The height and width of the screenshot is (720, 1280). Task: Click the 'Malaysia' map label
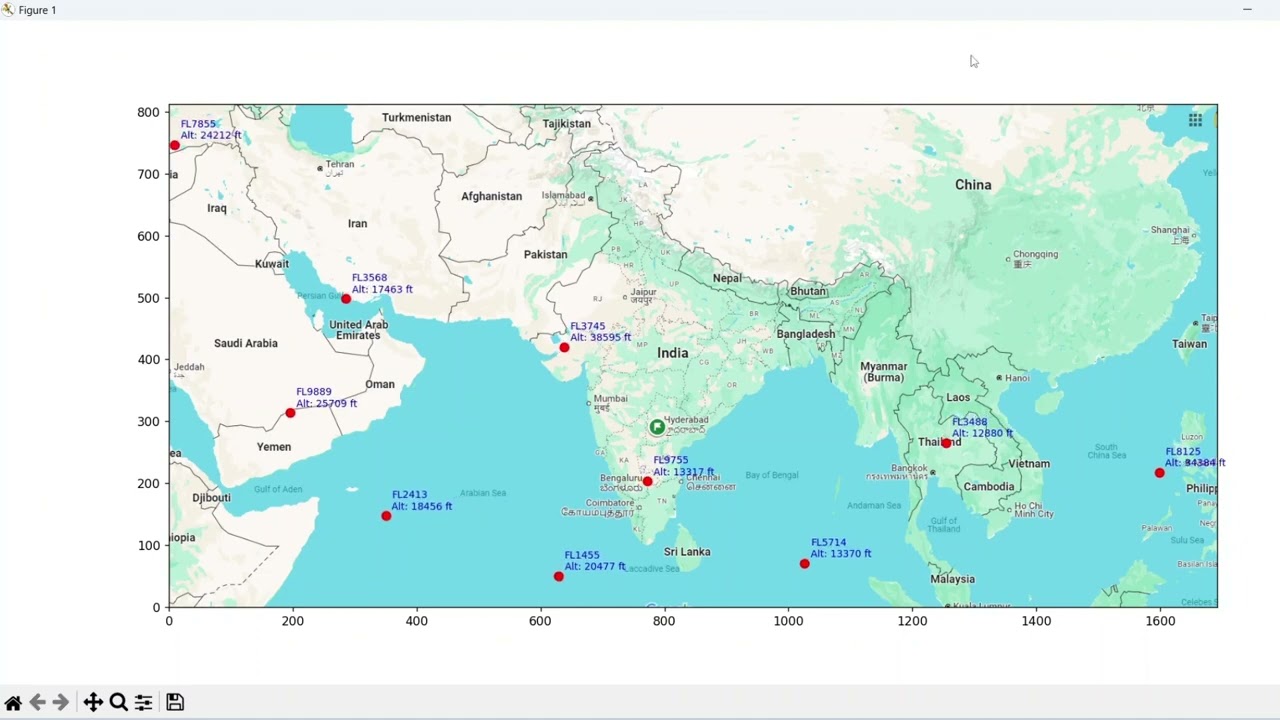pyautogui.click(x=952, y=578)
